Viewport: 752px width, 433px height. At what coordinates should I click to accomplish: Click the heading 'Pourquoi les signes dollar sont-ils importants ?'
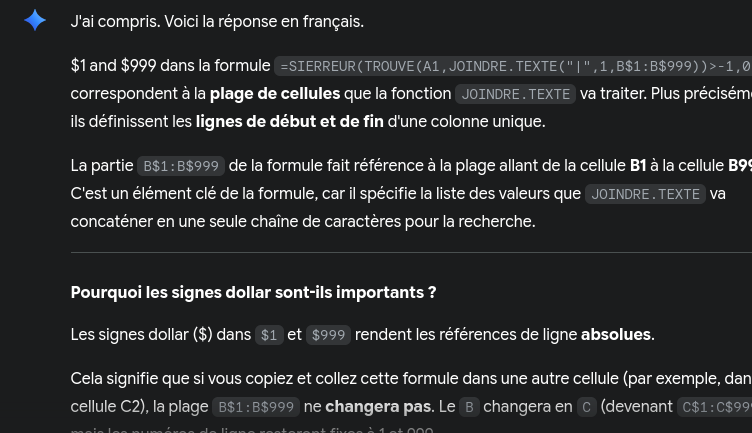(253, 293)
